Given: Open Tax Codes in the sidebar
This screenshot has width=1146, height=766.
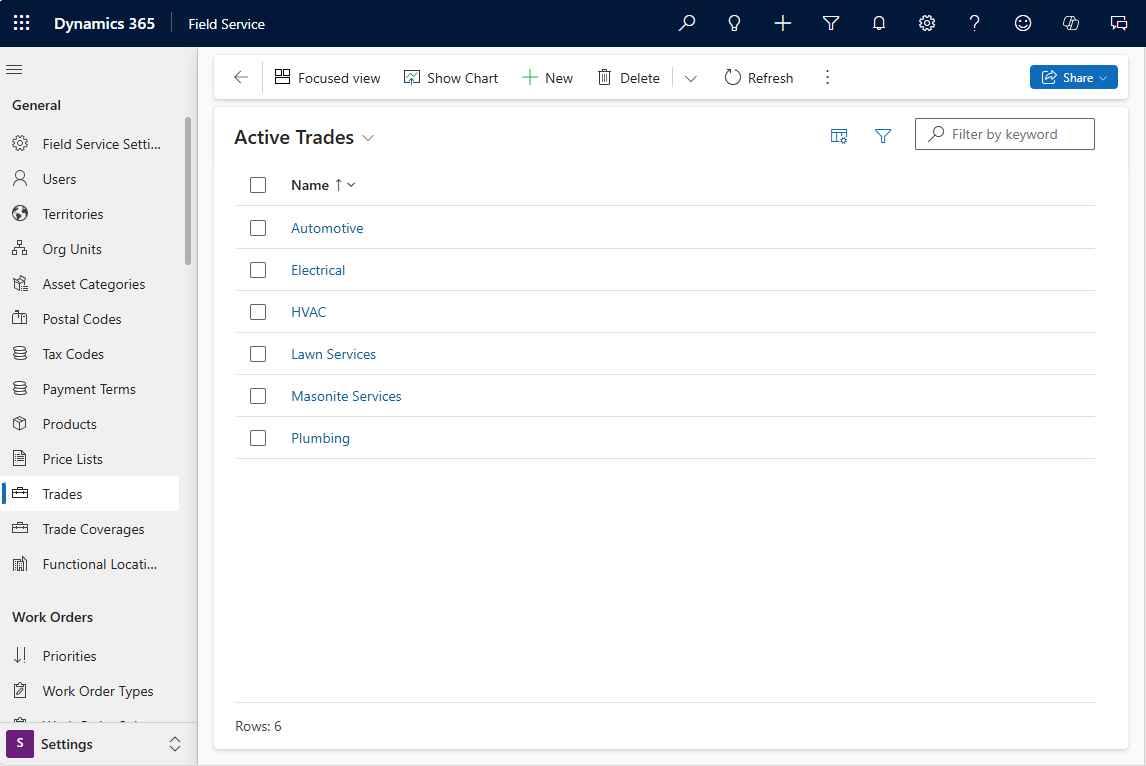Looking at the screenshot, I should click(x=91, y=354).
